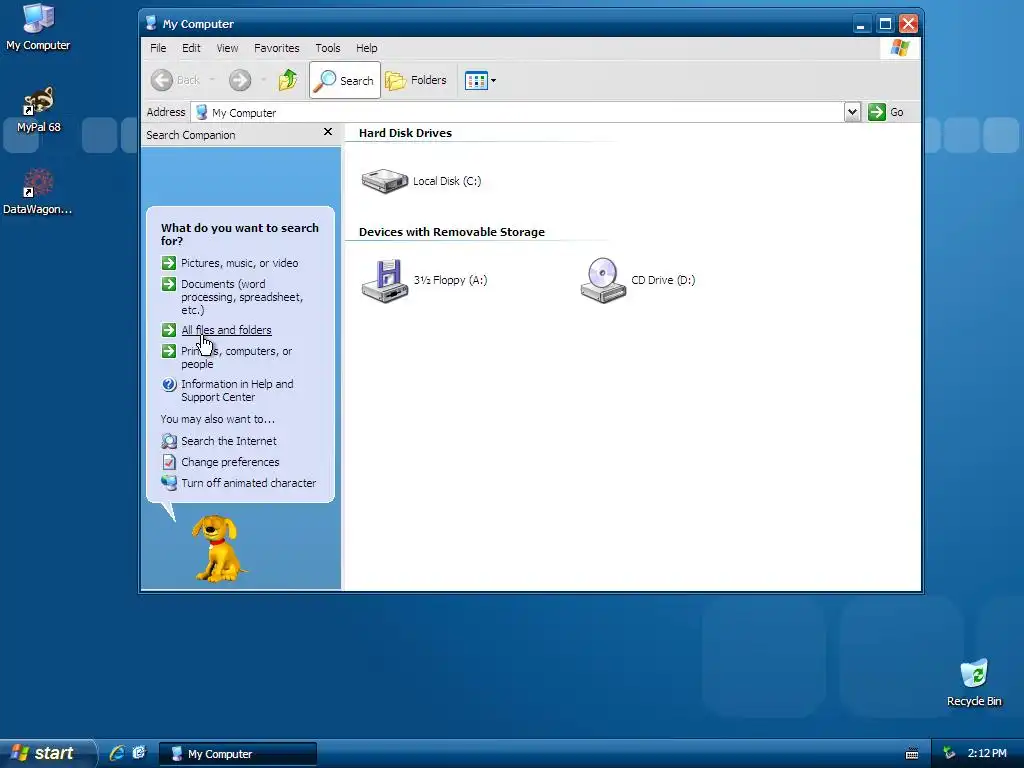Select the DataWagon desktop shortcut

pos(37,191)
